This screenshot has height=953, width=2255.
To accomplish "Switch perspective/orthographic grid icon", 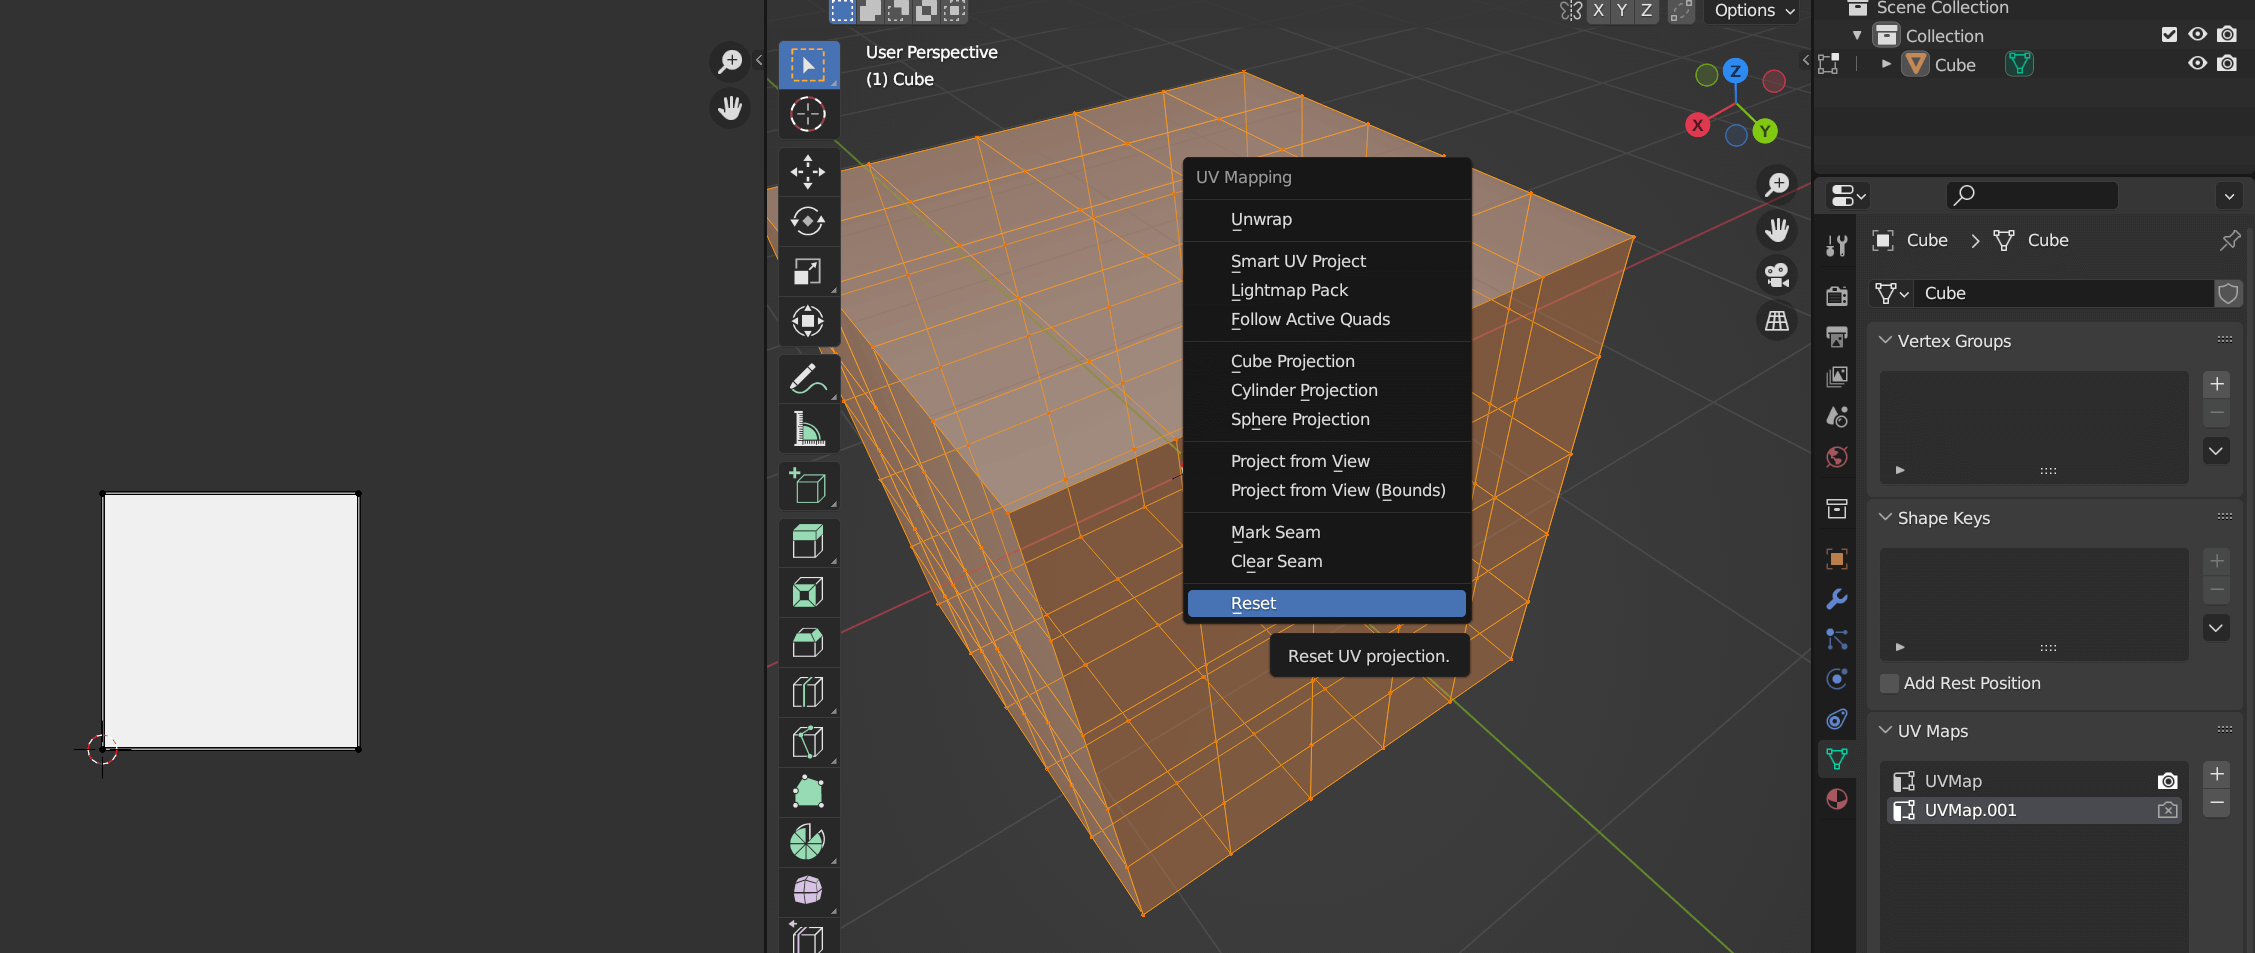I will [x=1777, y=321].
